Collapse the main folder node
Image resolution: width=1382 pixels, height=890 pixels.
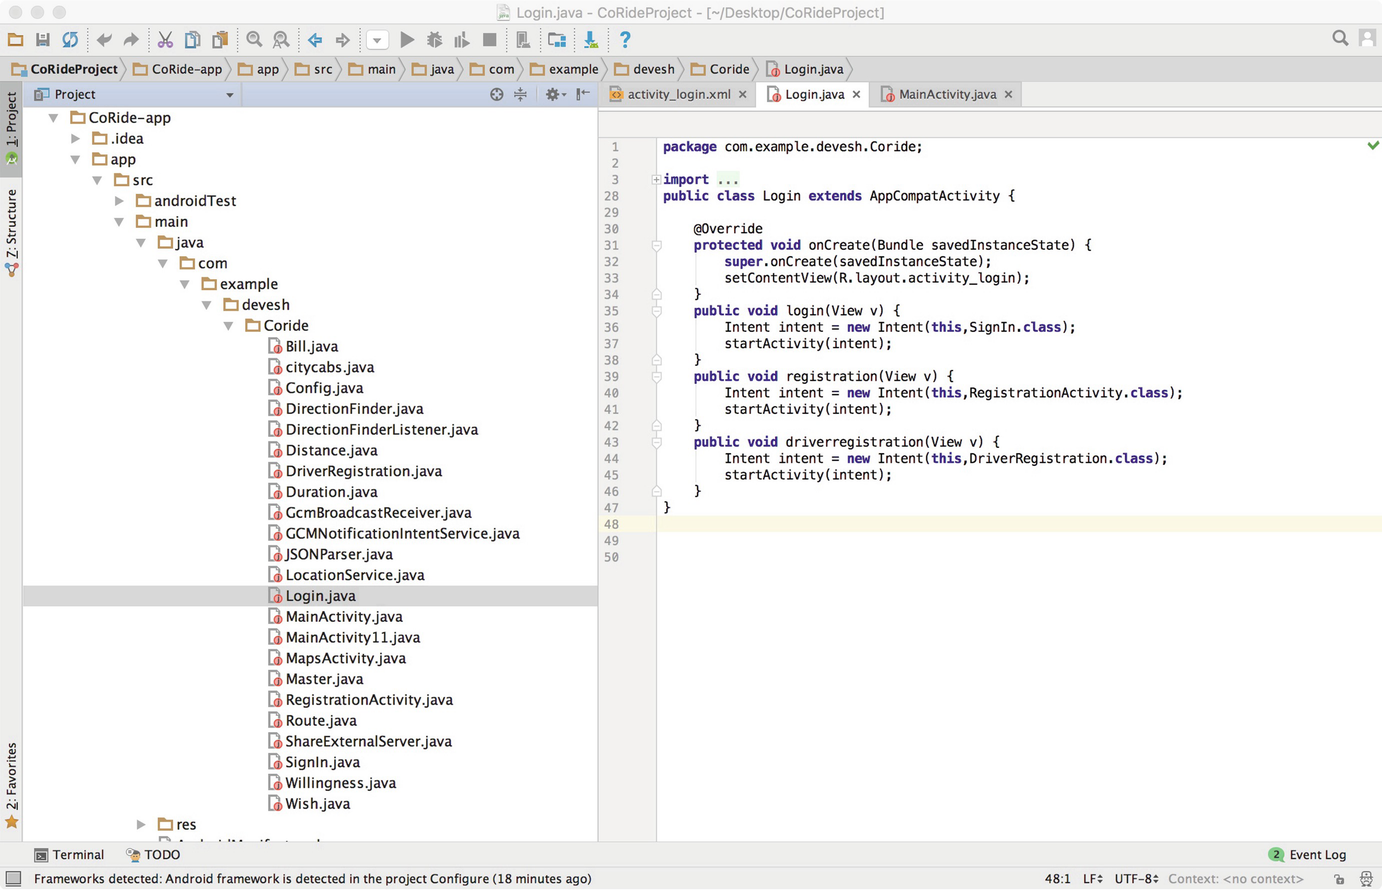[x=120, y=222]
